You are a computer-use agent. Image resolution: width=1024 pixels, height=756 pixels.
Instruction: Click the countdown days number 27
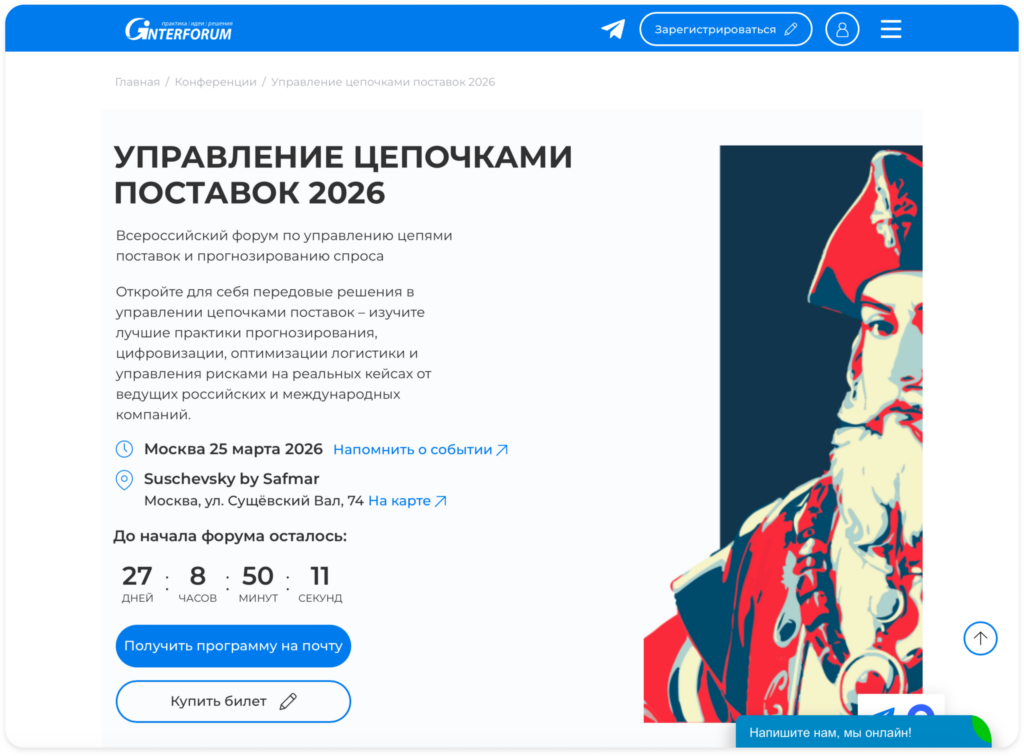coord(137,576)
